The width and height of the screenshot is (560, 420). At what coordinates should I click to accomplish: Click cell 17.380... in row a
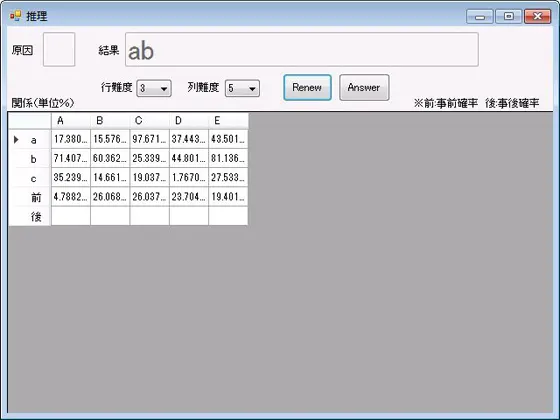click(x=71, y=139)
